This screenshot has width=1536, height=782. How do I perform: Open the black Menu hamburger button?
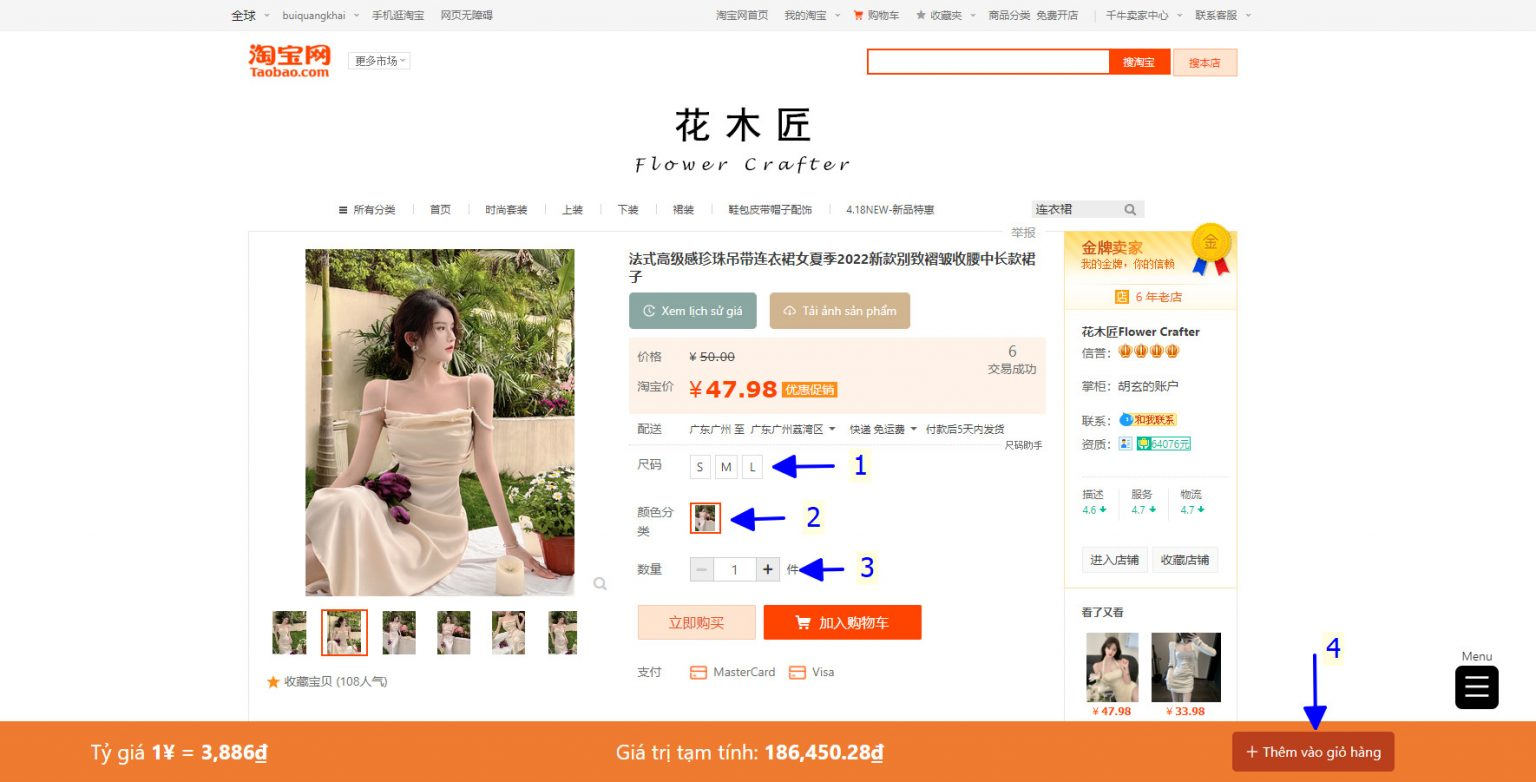tap(1476, 688)
